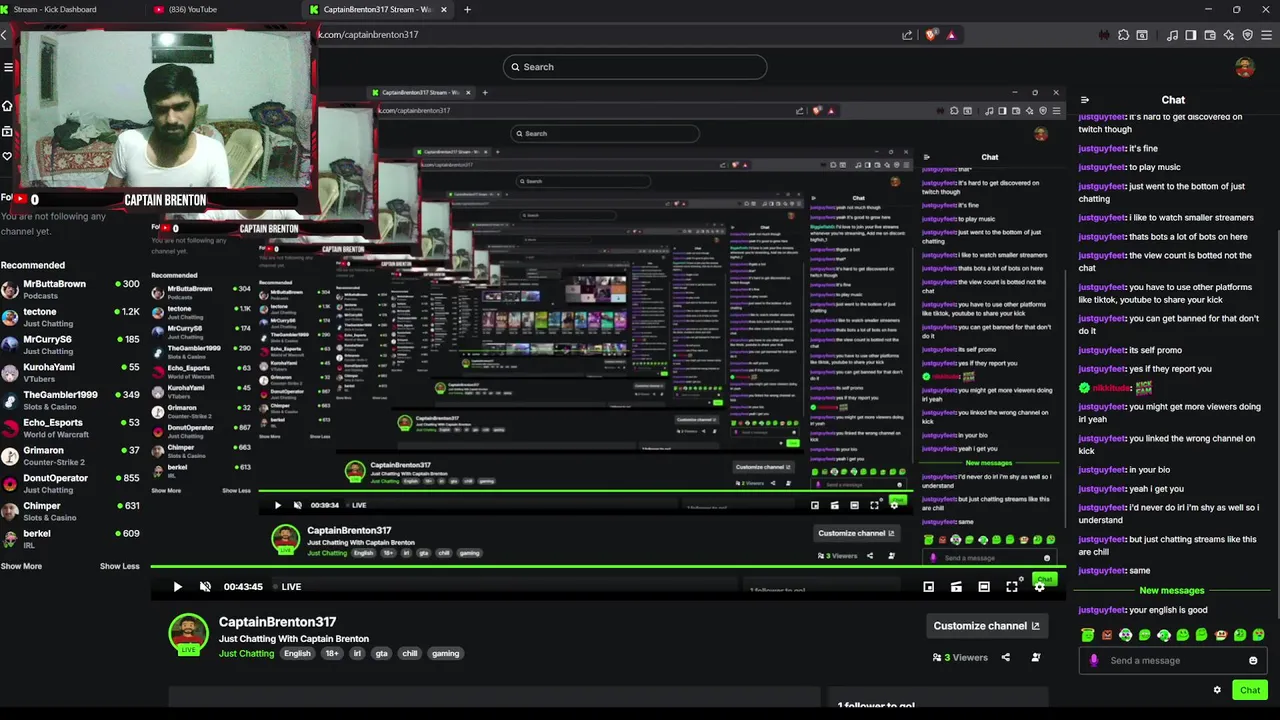
Task: Expand recommended list with Show More
Action: click(21, 566)
